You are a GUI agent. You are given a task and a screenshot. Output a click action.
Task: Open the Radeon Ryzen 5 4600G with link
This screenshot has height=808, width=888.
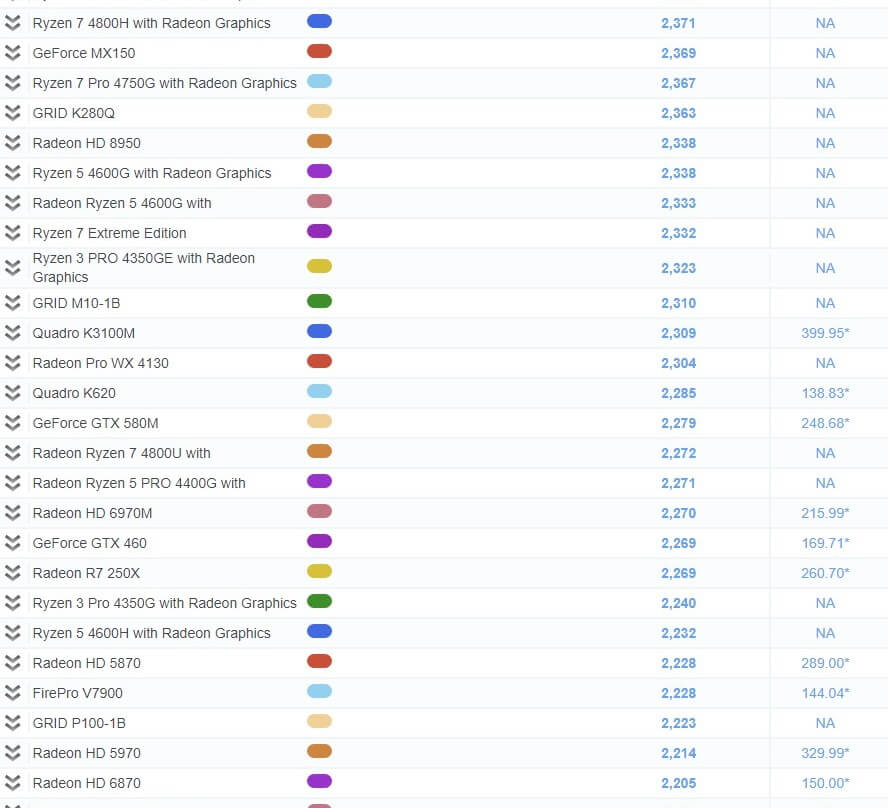pos(122,203)
